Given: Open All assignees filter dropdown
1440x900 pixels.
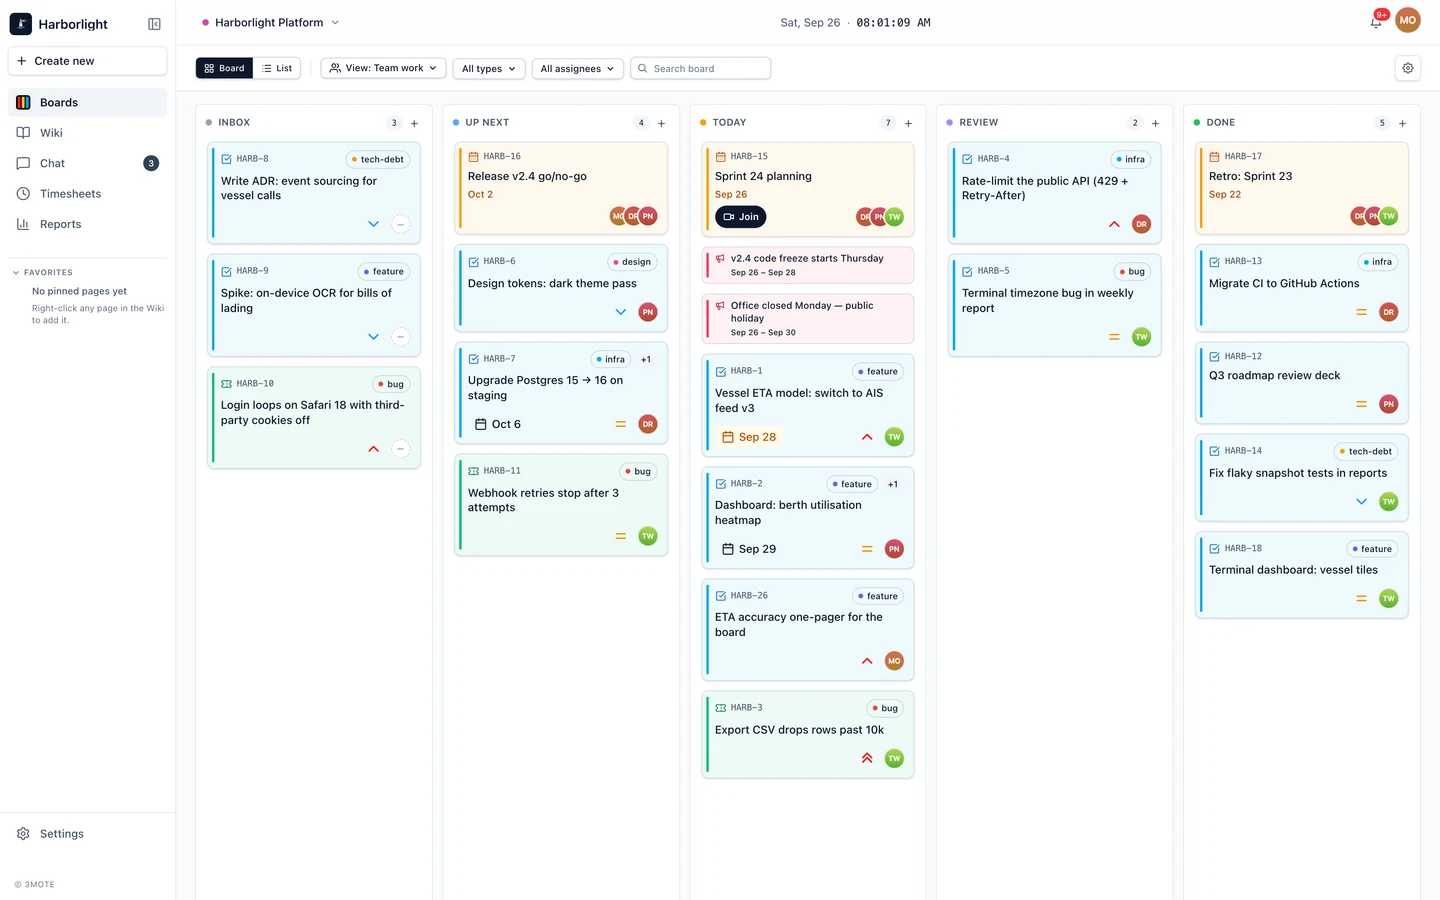Looking at the screenshot, I should click(x=578, y=68).
